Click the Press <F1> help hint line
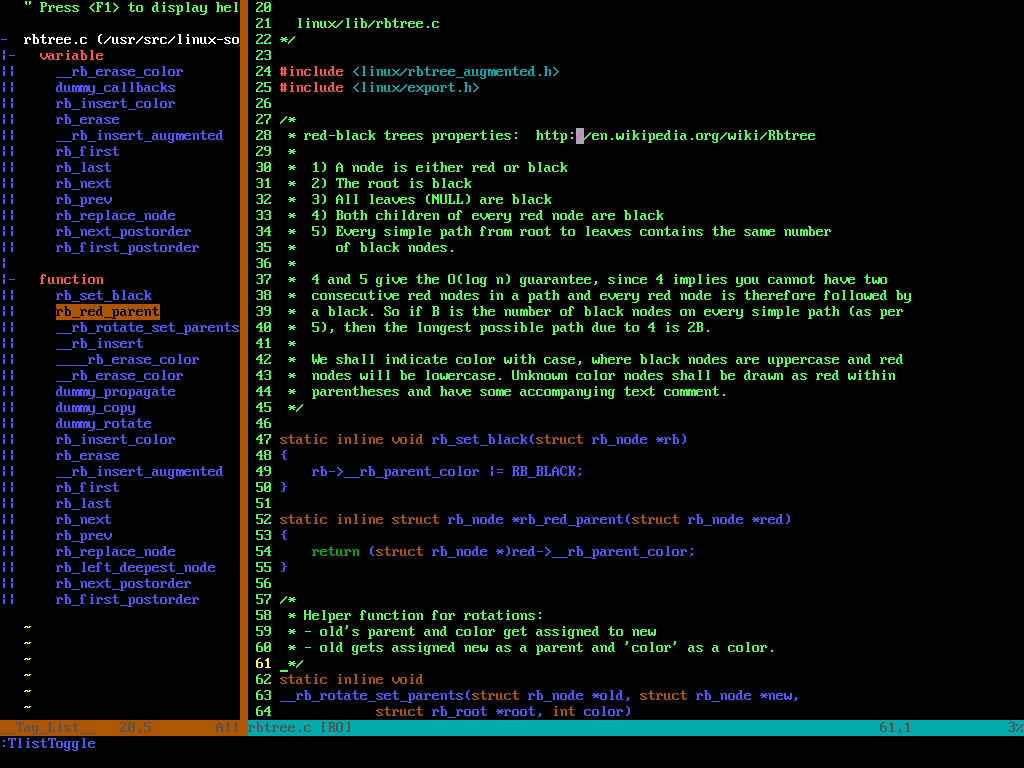Viewport: 1024px width, 768px height. pyautogui.click(x=131, y=8)
